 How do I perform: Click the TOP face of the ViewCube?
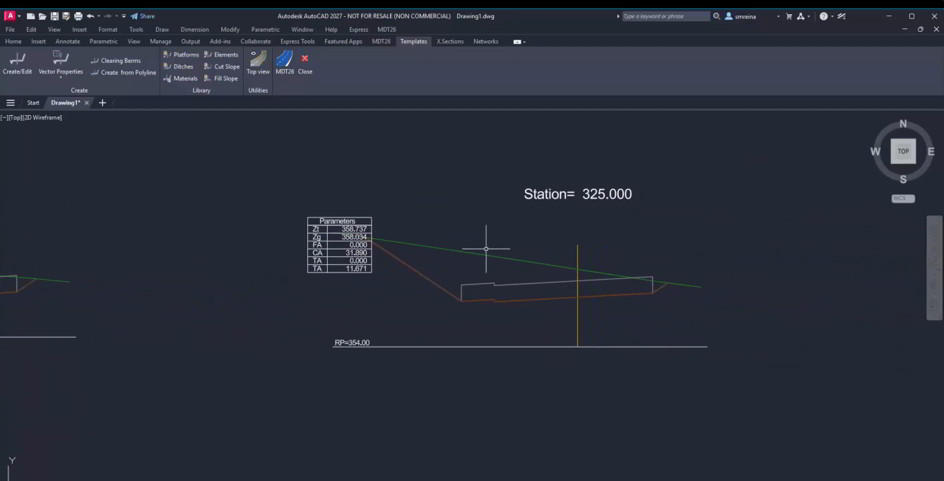tap(903, 151)
